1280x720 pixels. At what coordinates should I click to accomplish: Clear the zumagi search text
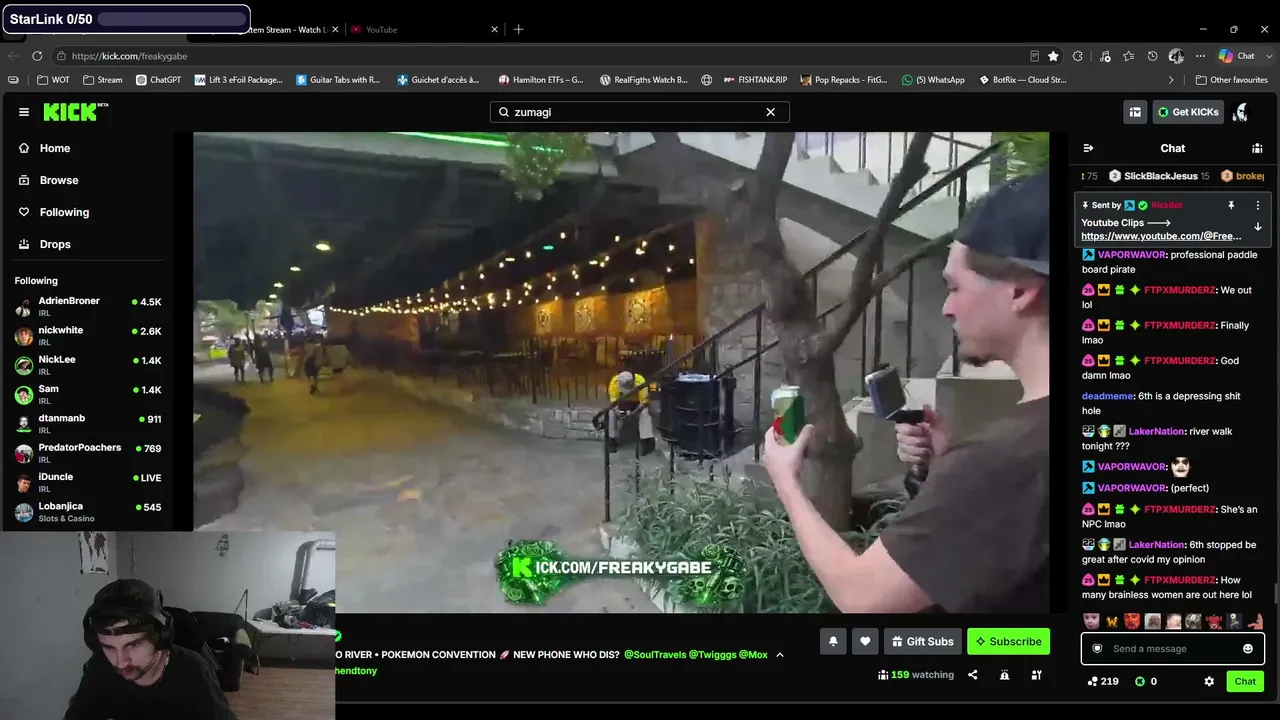770,112
